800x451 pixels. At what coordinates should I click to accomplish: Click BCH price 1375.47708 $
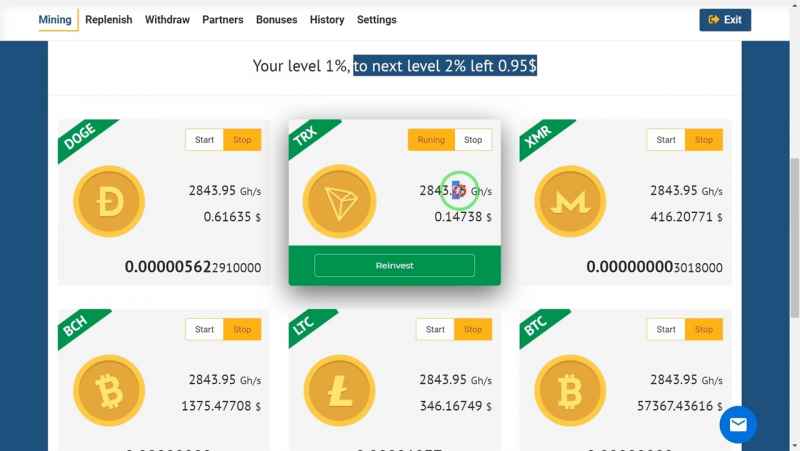pyautogui.click(x=221, y=406)
